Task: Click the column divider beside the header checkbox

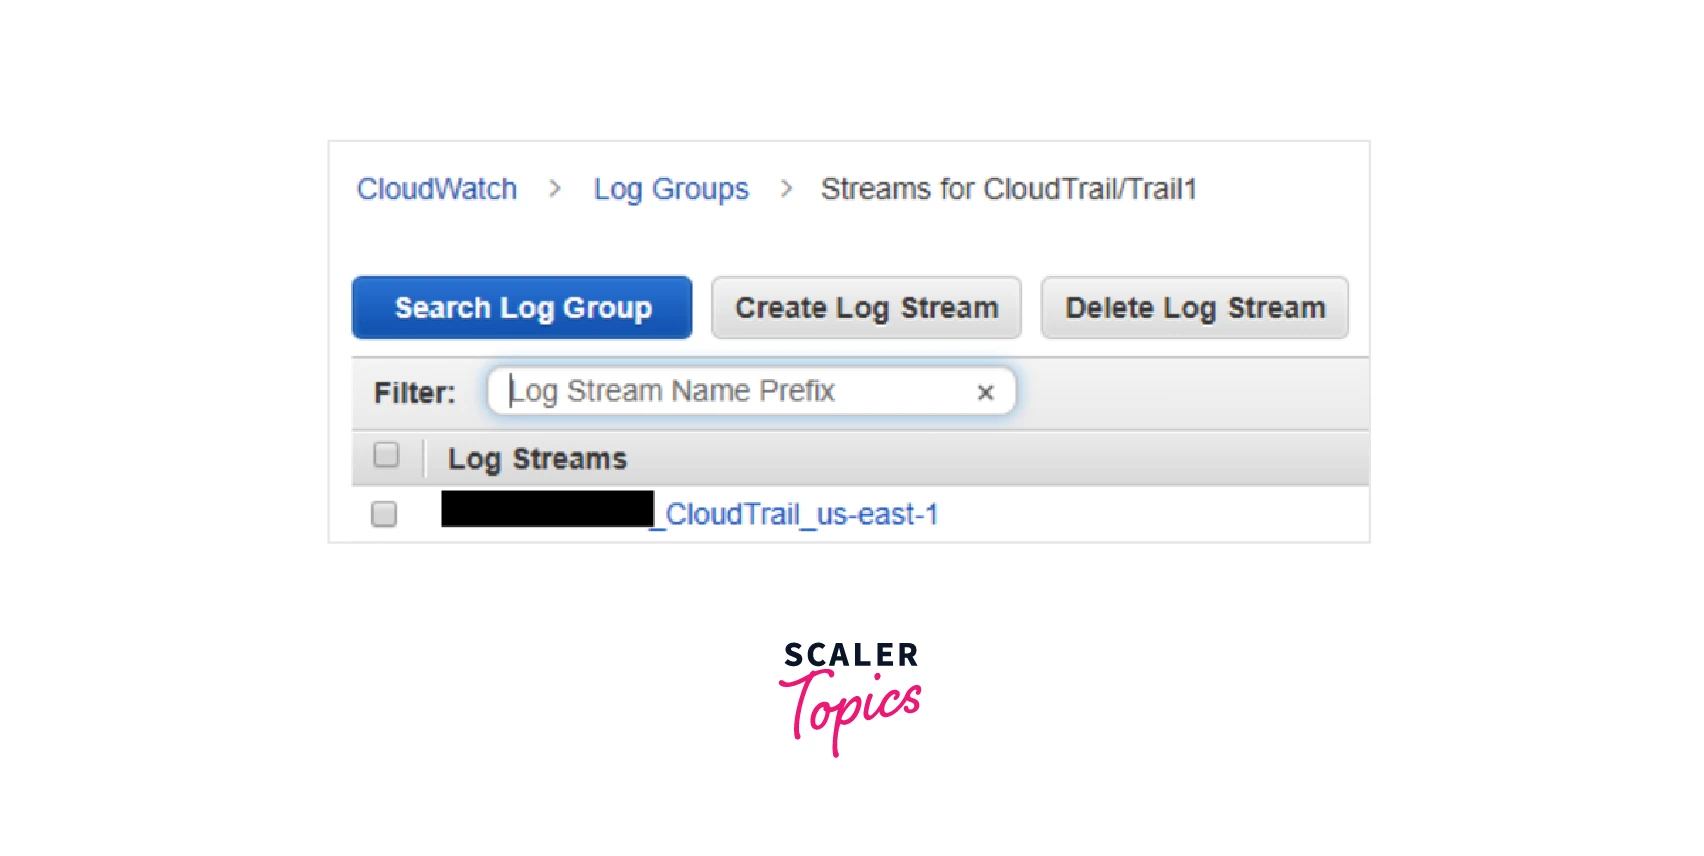Action: tap(424, 458)
